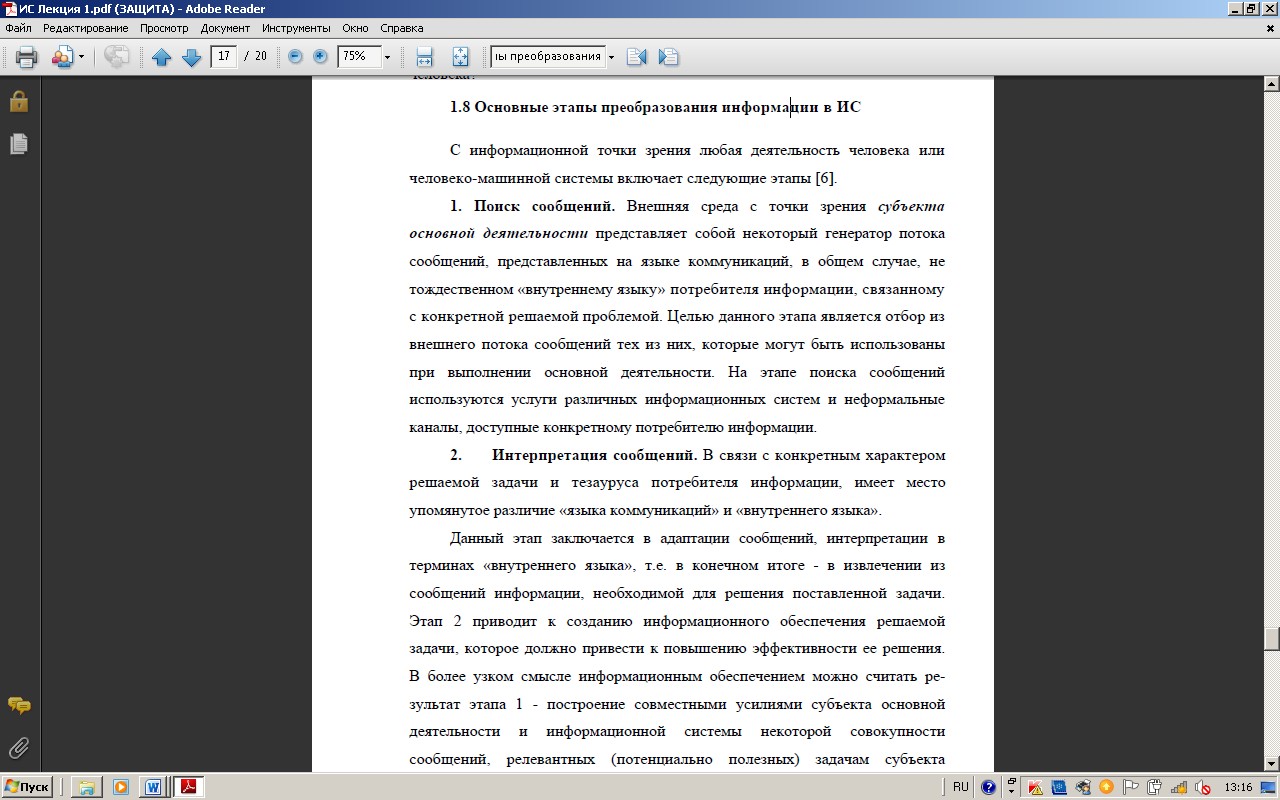Restore the language bar via small window icon
Image resolution: width=1280 pixels, height=800 pixels.
tap(1012, 781)
